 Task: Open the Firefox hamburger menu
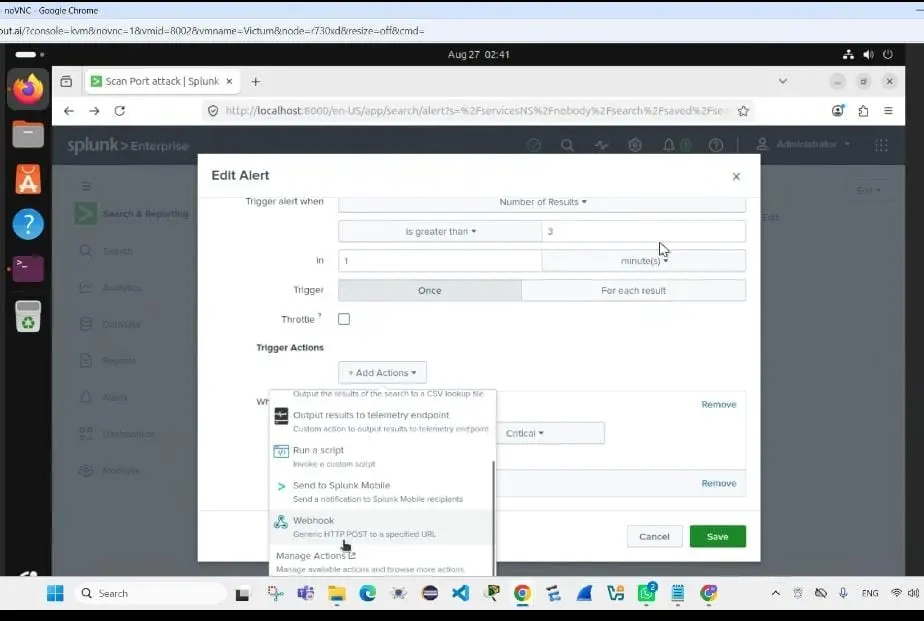(888, 111)
